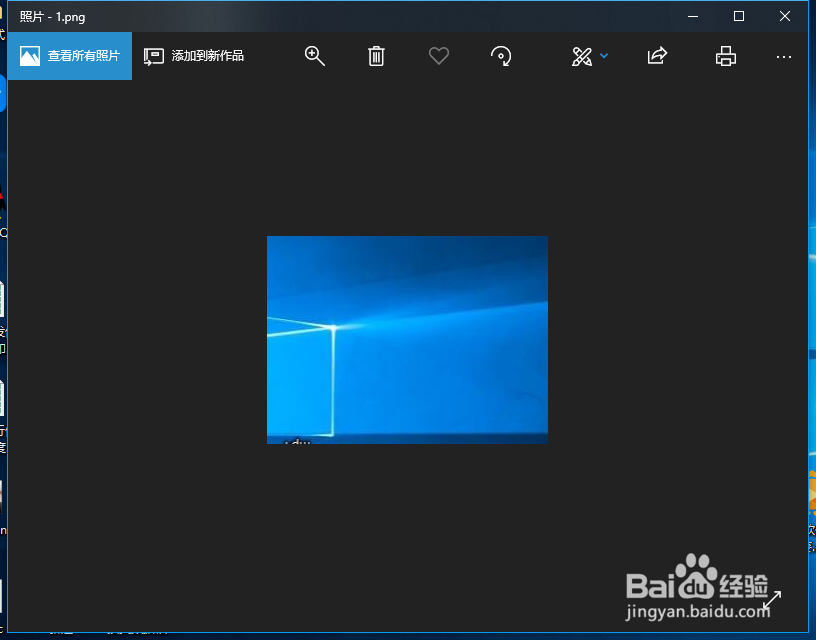Maximize the Photos window
The image size is (816, 640).
point(738,16)
